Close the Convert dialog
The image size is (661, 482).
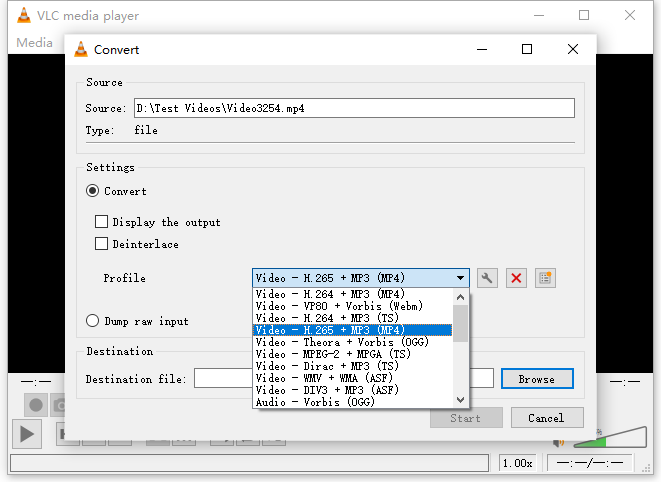572,49
